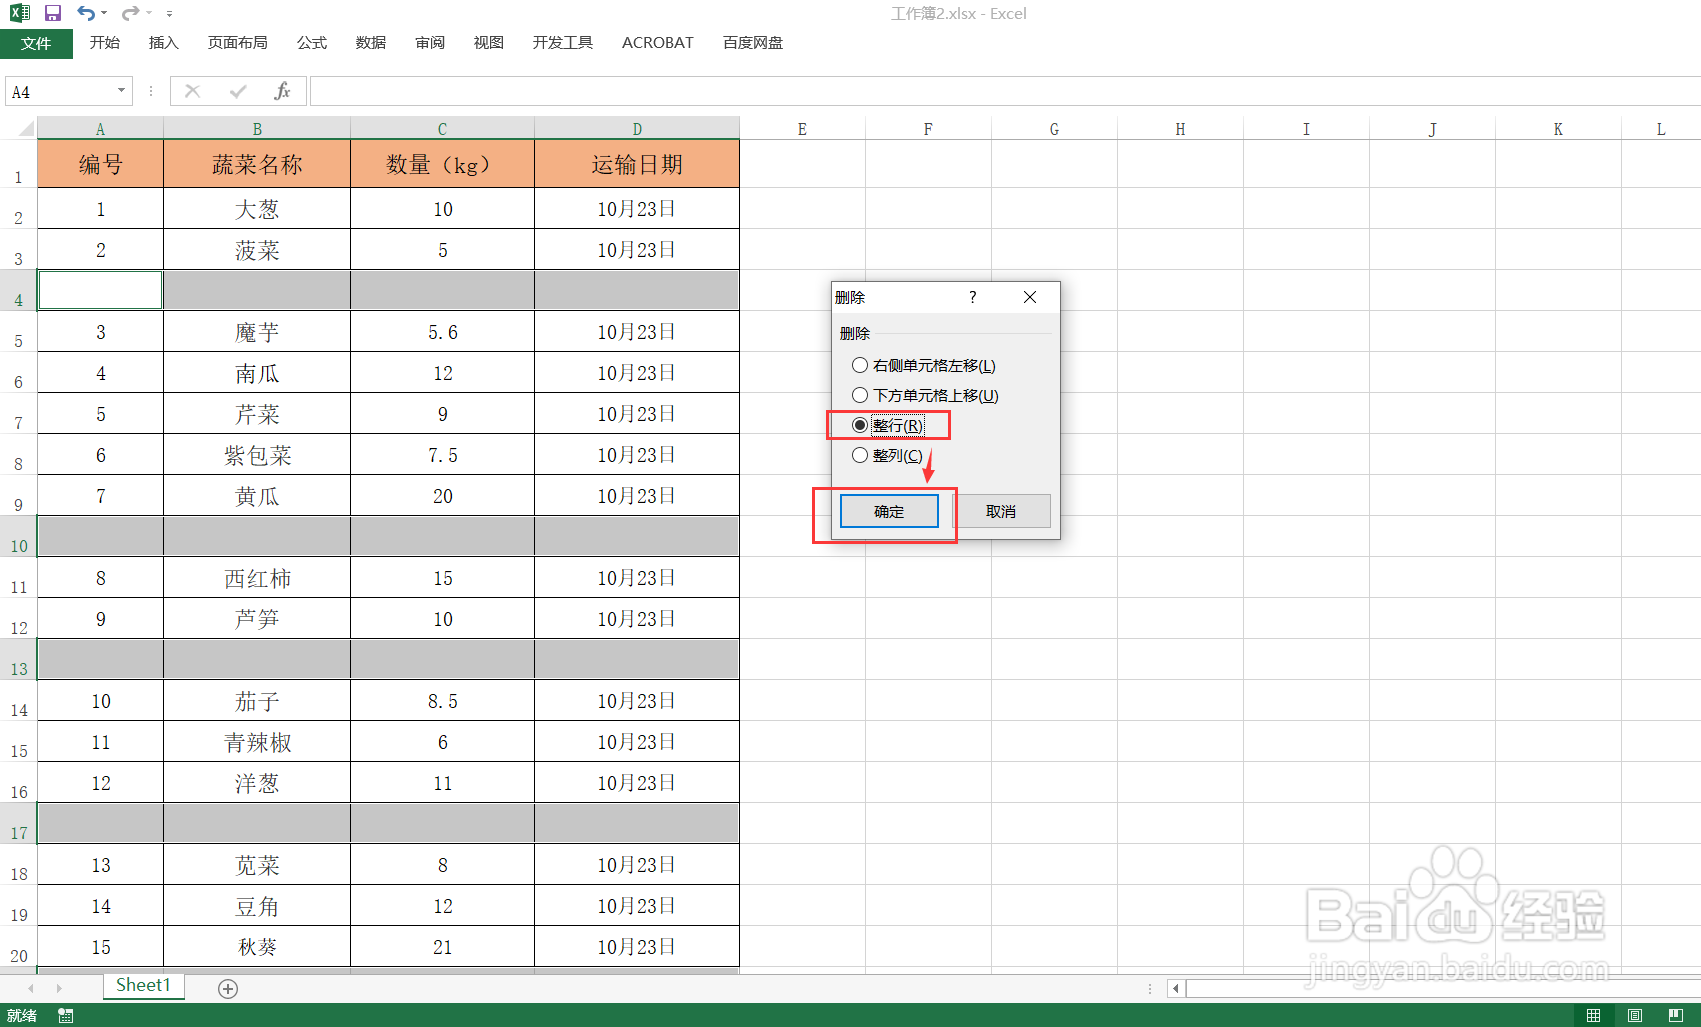Screen dimensions: 1701x1027
Task: Switch to Normal view icon in status bar
Action: pyautogui.click(x=1593, y=1016)
